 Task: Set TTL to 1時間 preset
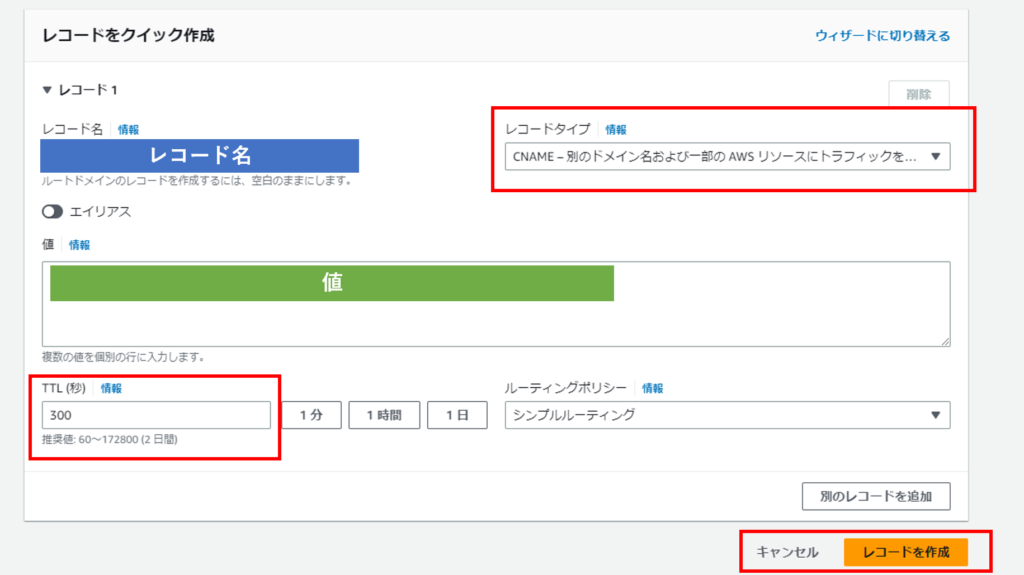(x=384, y=415)
